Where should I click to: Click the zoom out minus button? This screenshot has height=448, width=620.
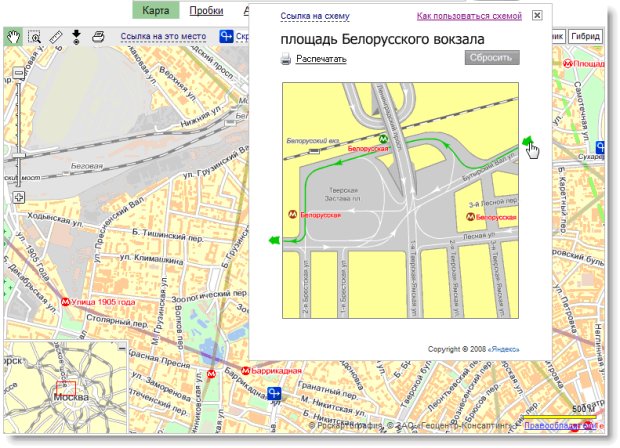click(19, 73)
